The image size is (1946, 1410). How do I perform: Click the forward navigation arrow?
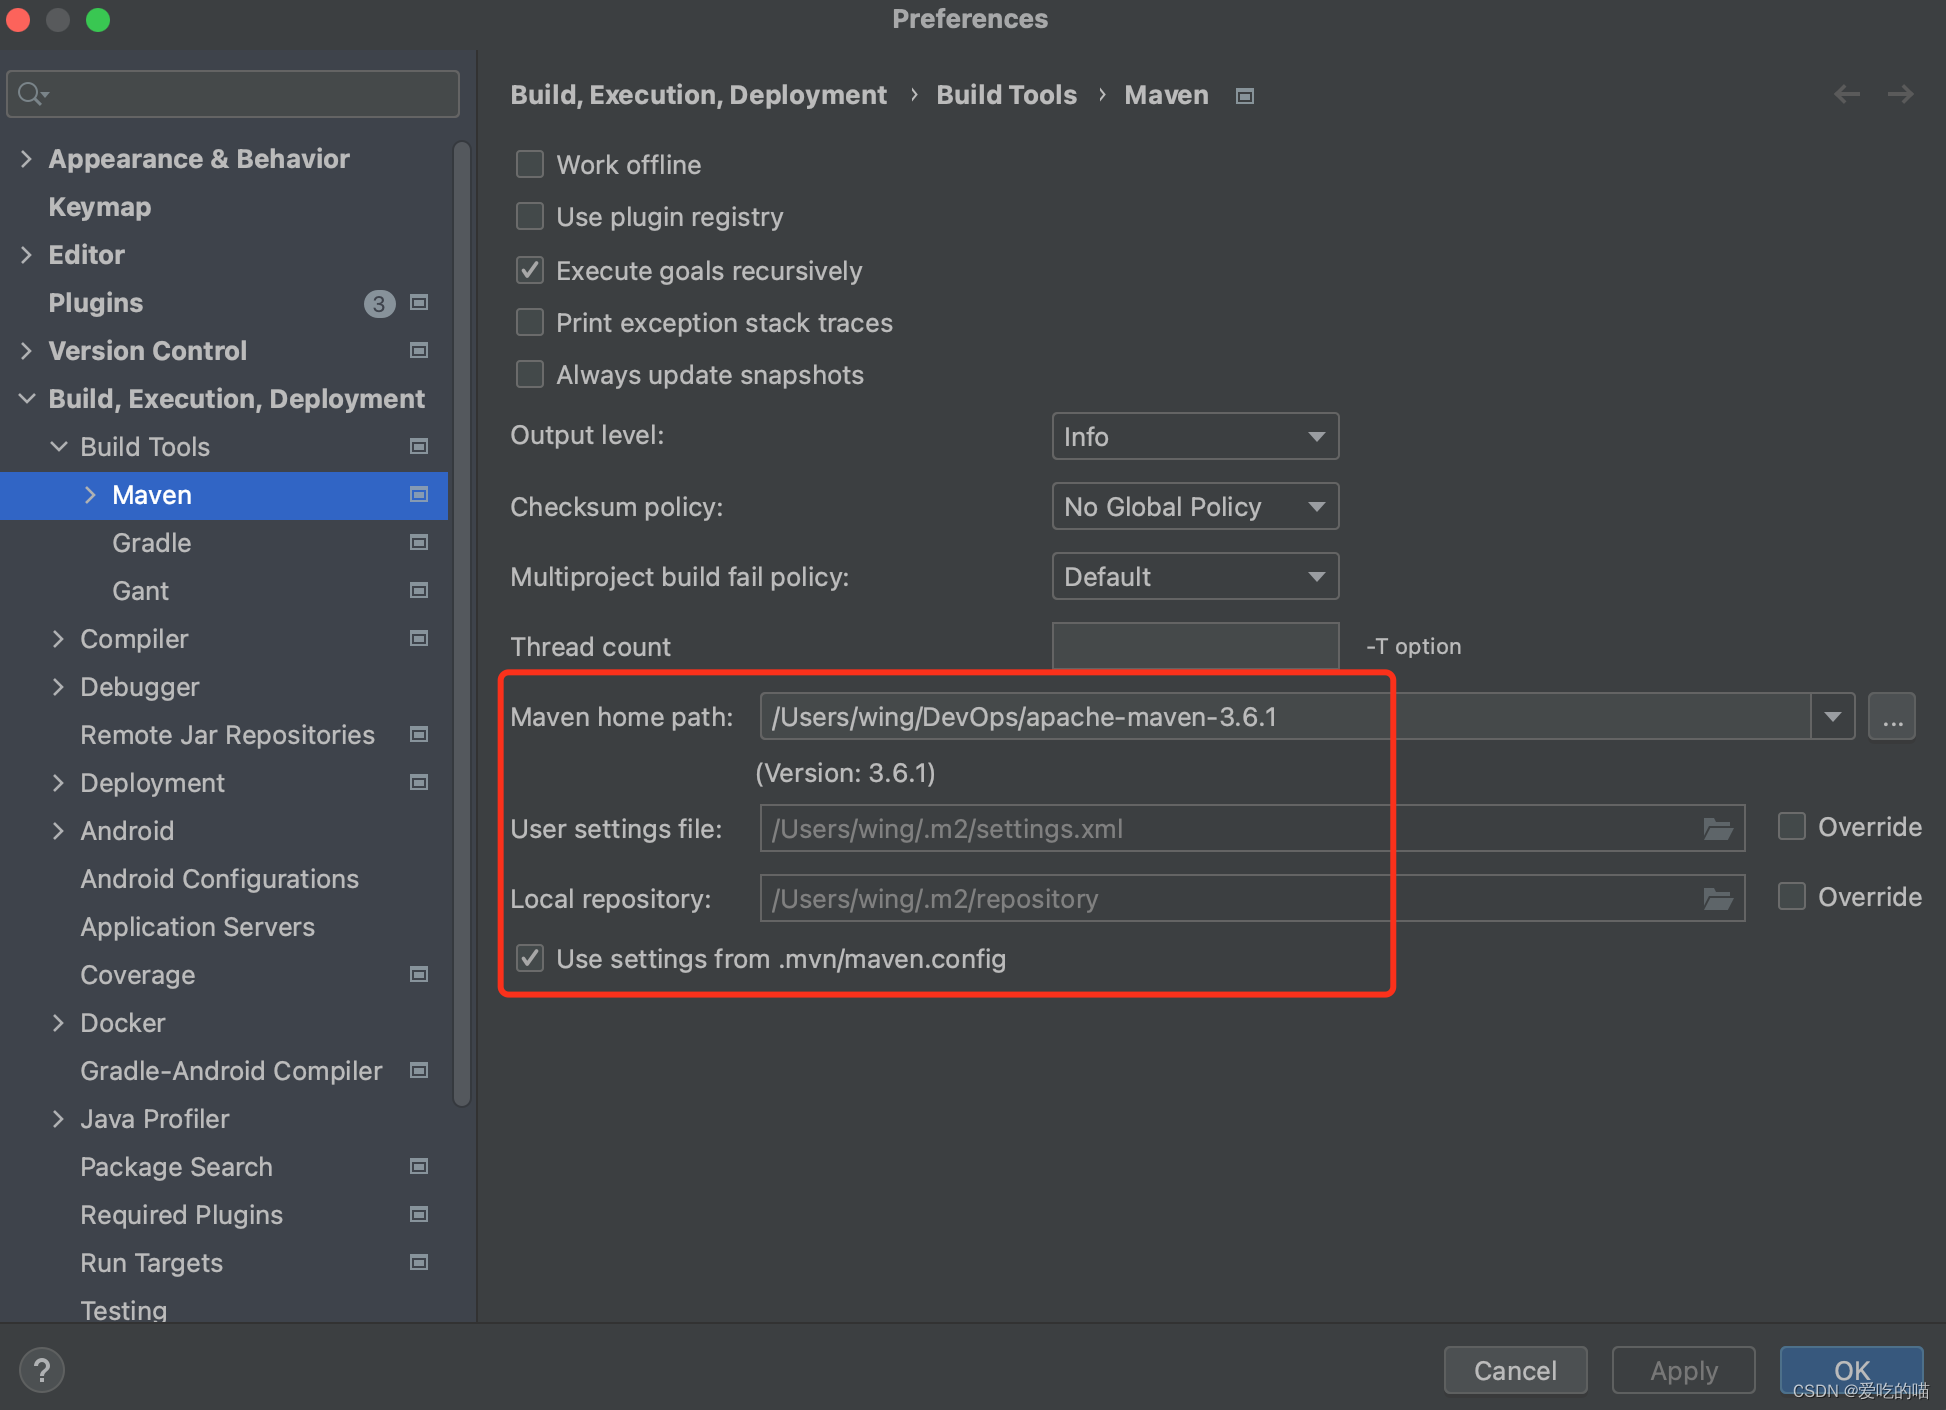(1900, 94)
